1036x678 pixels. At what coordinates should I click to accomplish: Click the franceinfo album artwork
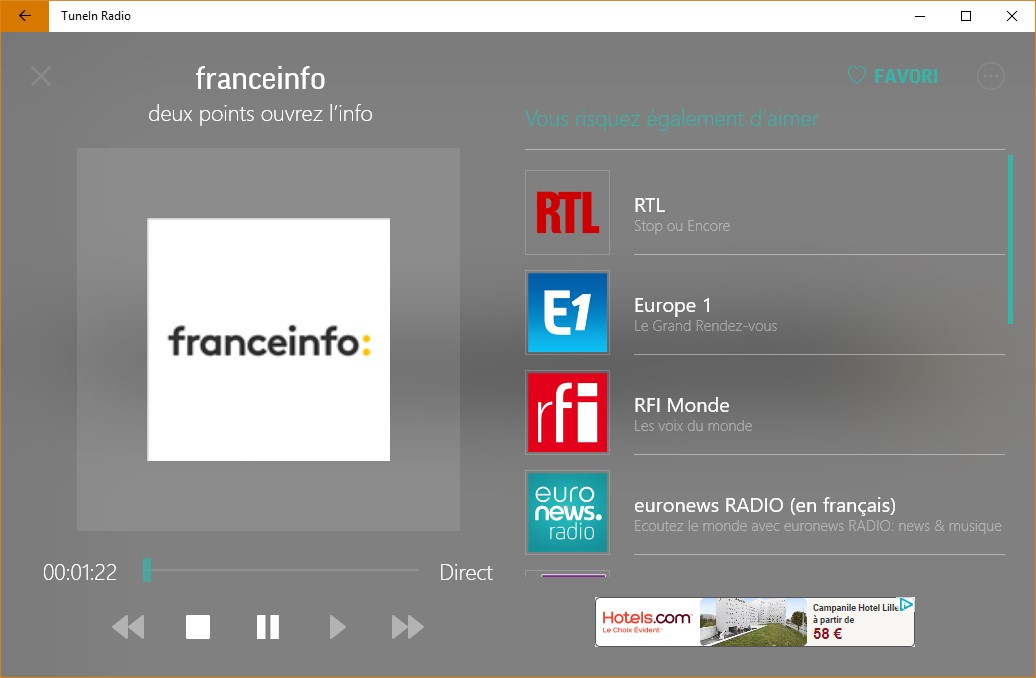[x=268, y=340]
